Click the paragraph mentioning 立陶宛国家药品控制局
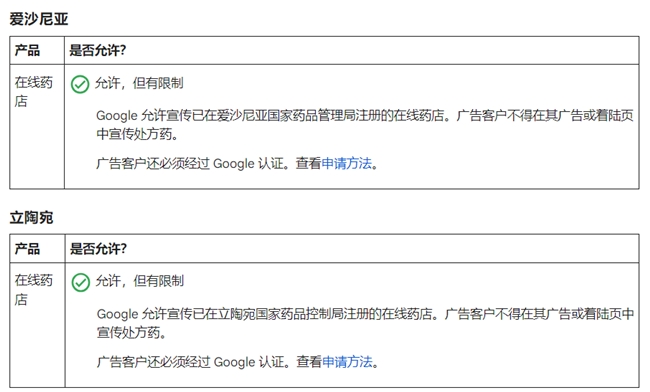Screen dimensions: 650x392 (x=365, y=323)
